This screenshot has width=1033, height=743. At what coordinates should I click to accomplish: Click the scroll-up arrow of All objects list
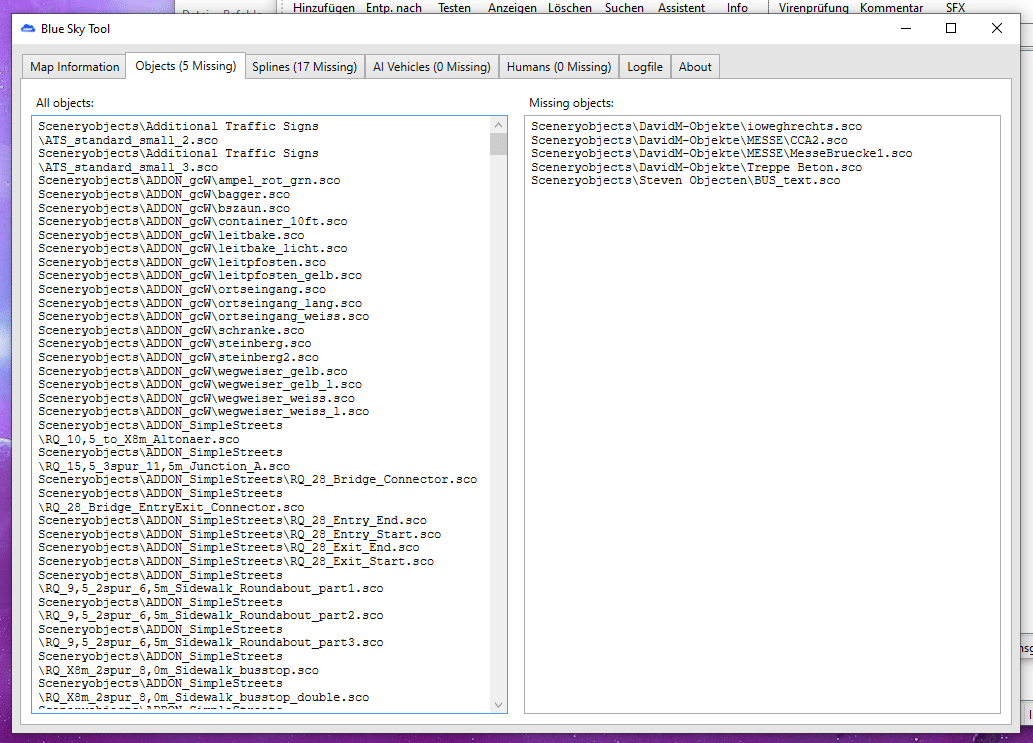(x=499, y=124)
